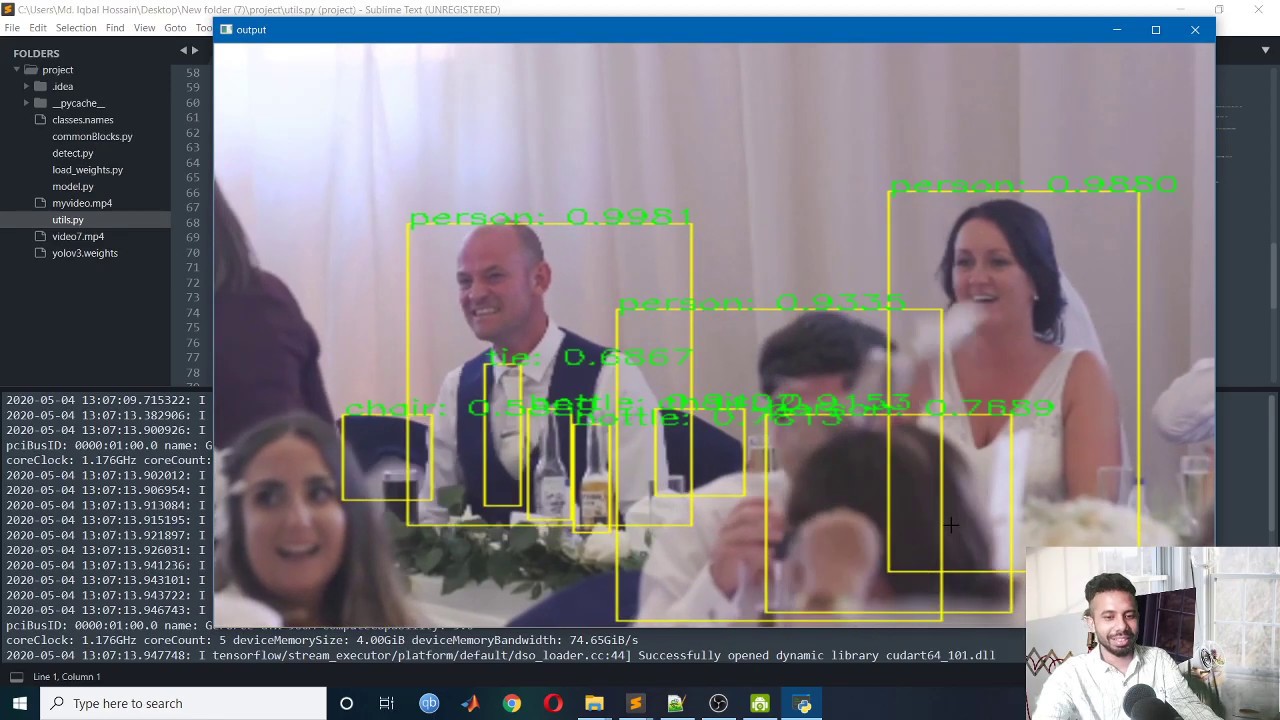Open the Windows Start menu
Screen dimensions: 1280x720
click(19, 703)
